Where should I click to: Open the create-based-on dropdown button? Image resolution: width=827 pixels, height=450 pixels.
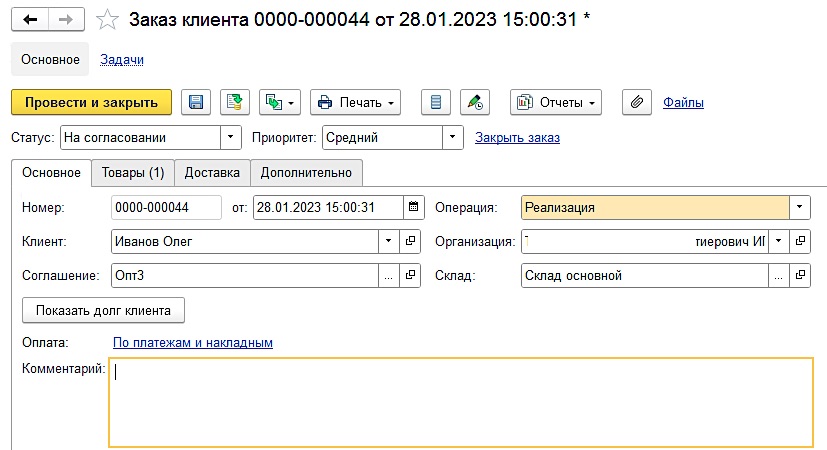[280, 102]
